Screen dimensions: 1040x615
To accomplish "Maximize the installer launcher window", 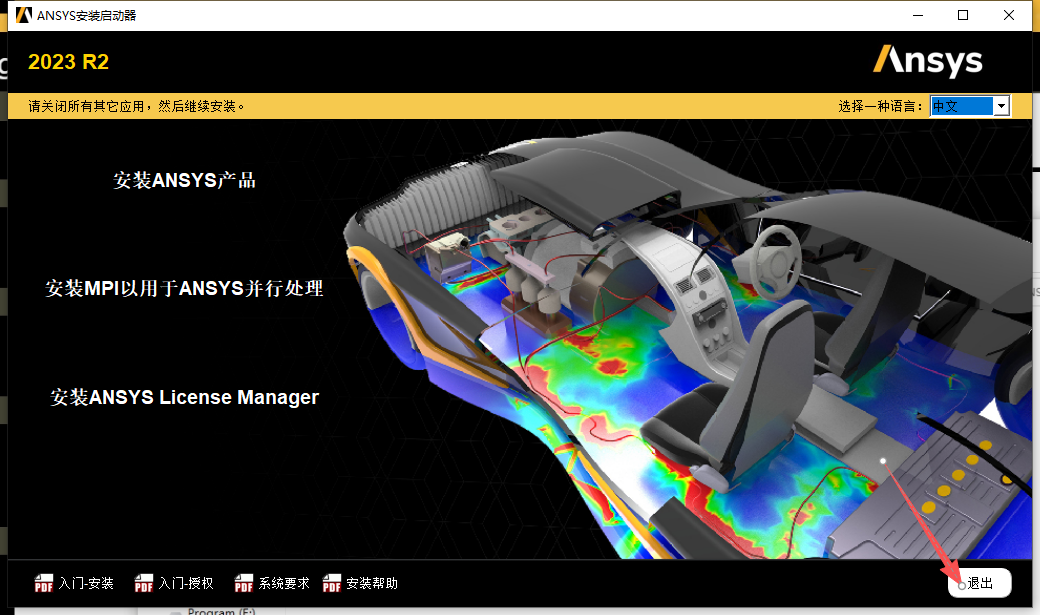I will point(962,15).
